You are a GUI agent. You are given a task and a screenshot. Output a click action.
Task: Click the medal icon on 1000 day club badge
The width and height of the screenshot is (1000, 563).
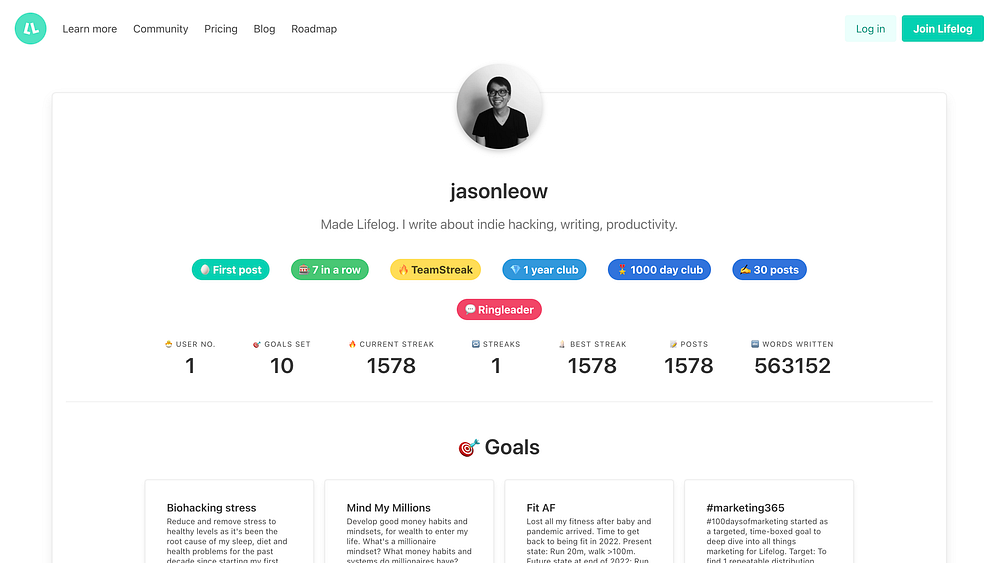622,270
